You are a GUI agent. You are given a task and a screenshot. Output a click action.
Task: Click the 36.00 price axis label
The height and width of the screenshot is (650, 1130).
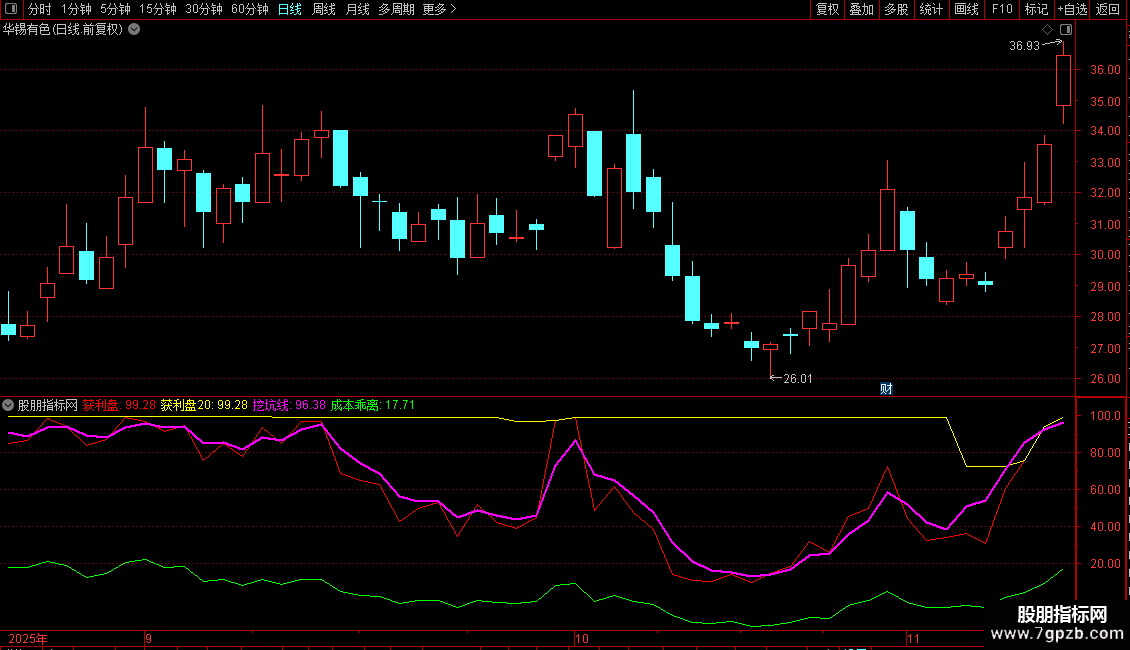tap(1105, 70)
